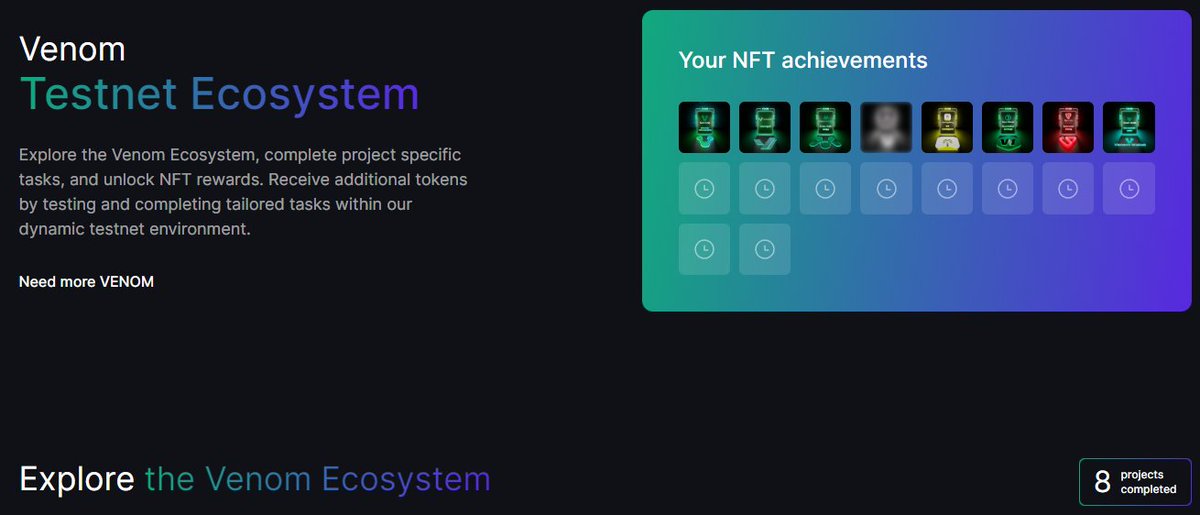The width and height of the screenshot is (1200, 515).
Task: Open the yellow glowing NFT achievement
Action: [947, 128]
